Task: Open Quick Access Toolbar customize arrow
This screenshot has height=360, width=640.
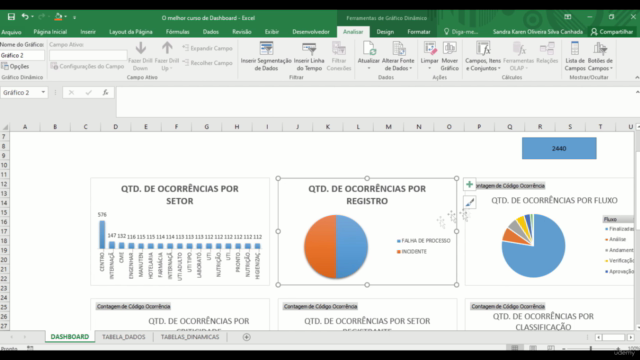Action: click(x=74, y=17)
